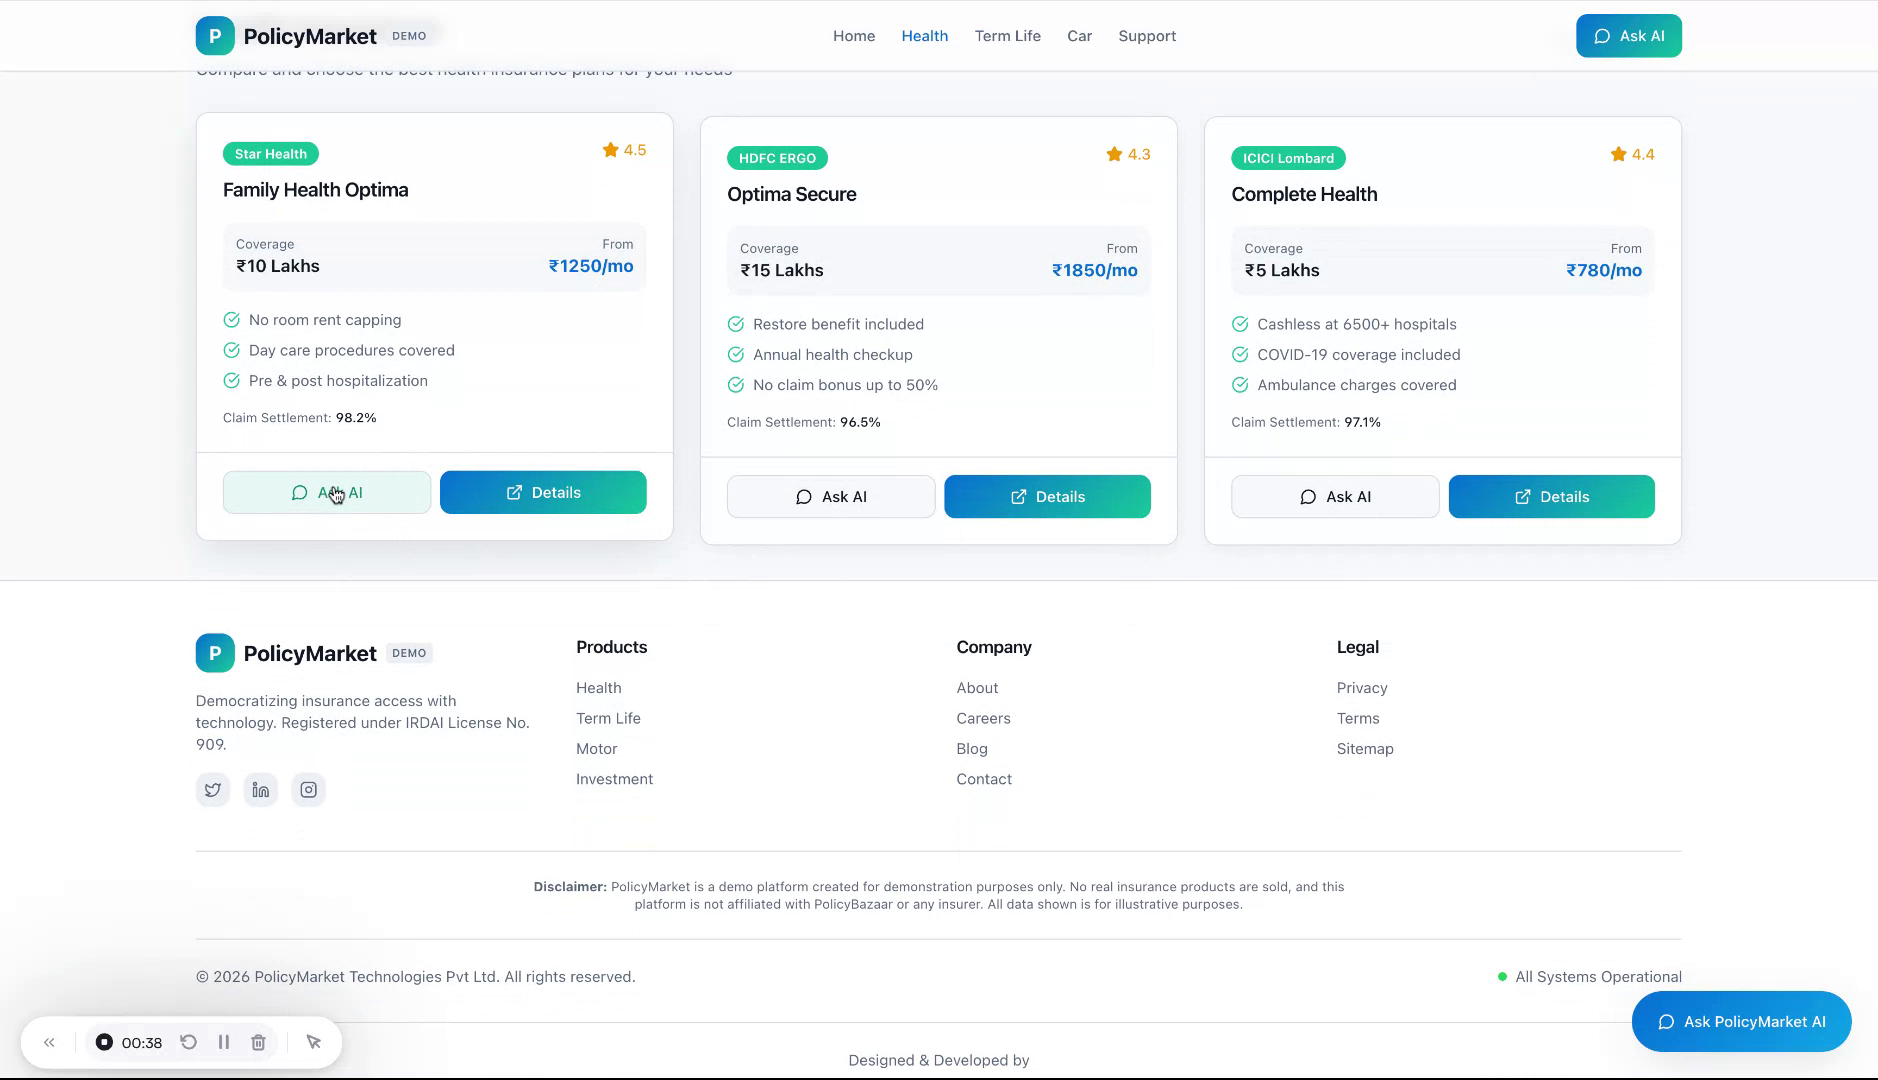This screenshot has width=1878, height=1080.
Task: Go to the Support nav item
Action: click(x=1147, y=36)
